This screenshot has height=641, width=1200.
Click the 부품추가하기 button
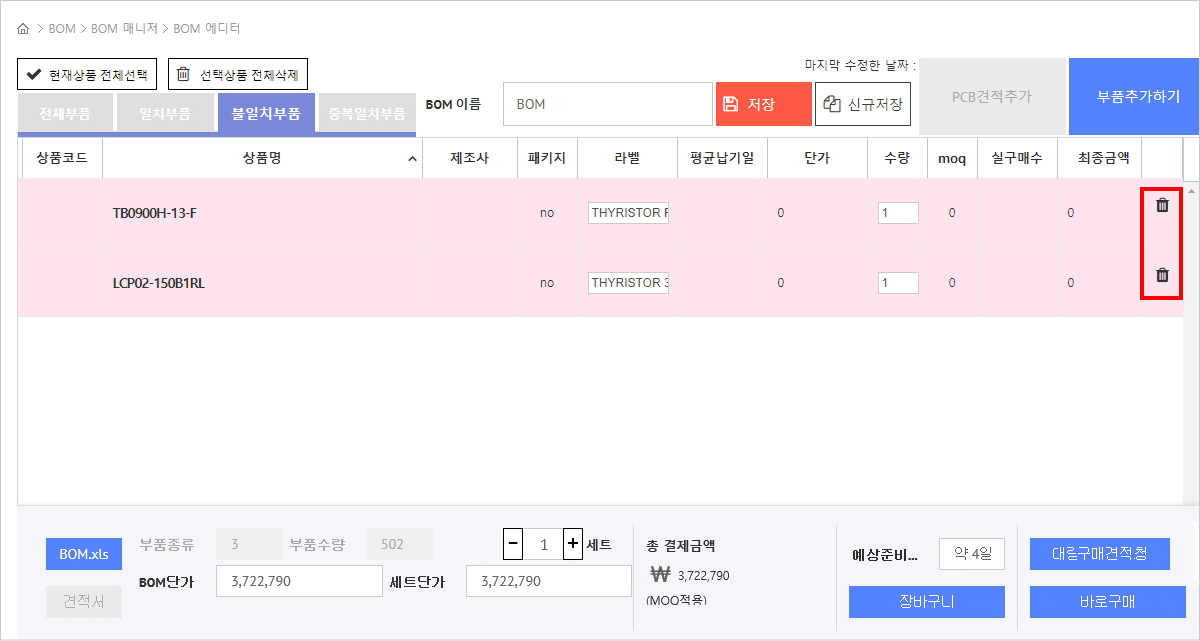pyautogui.click(x=1133, y=97)
